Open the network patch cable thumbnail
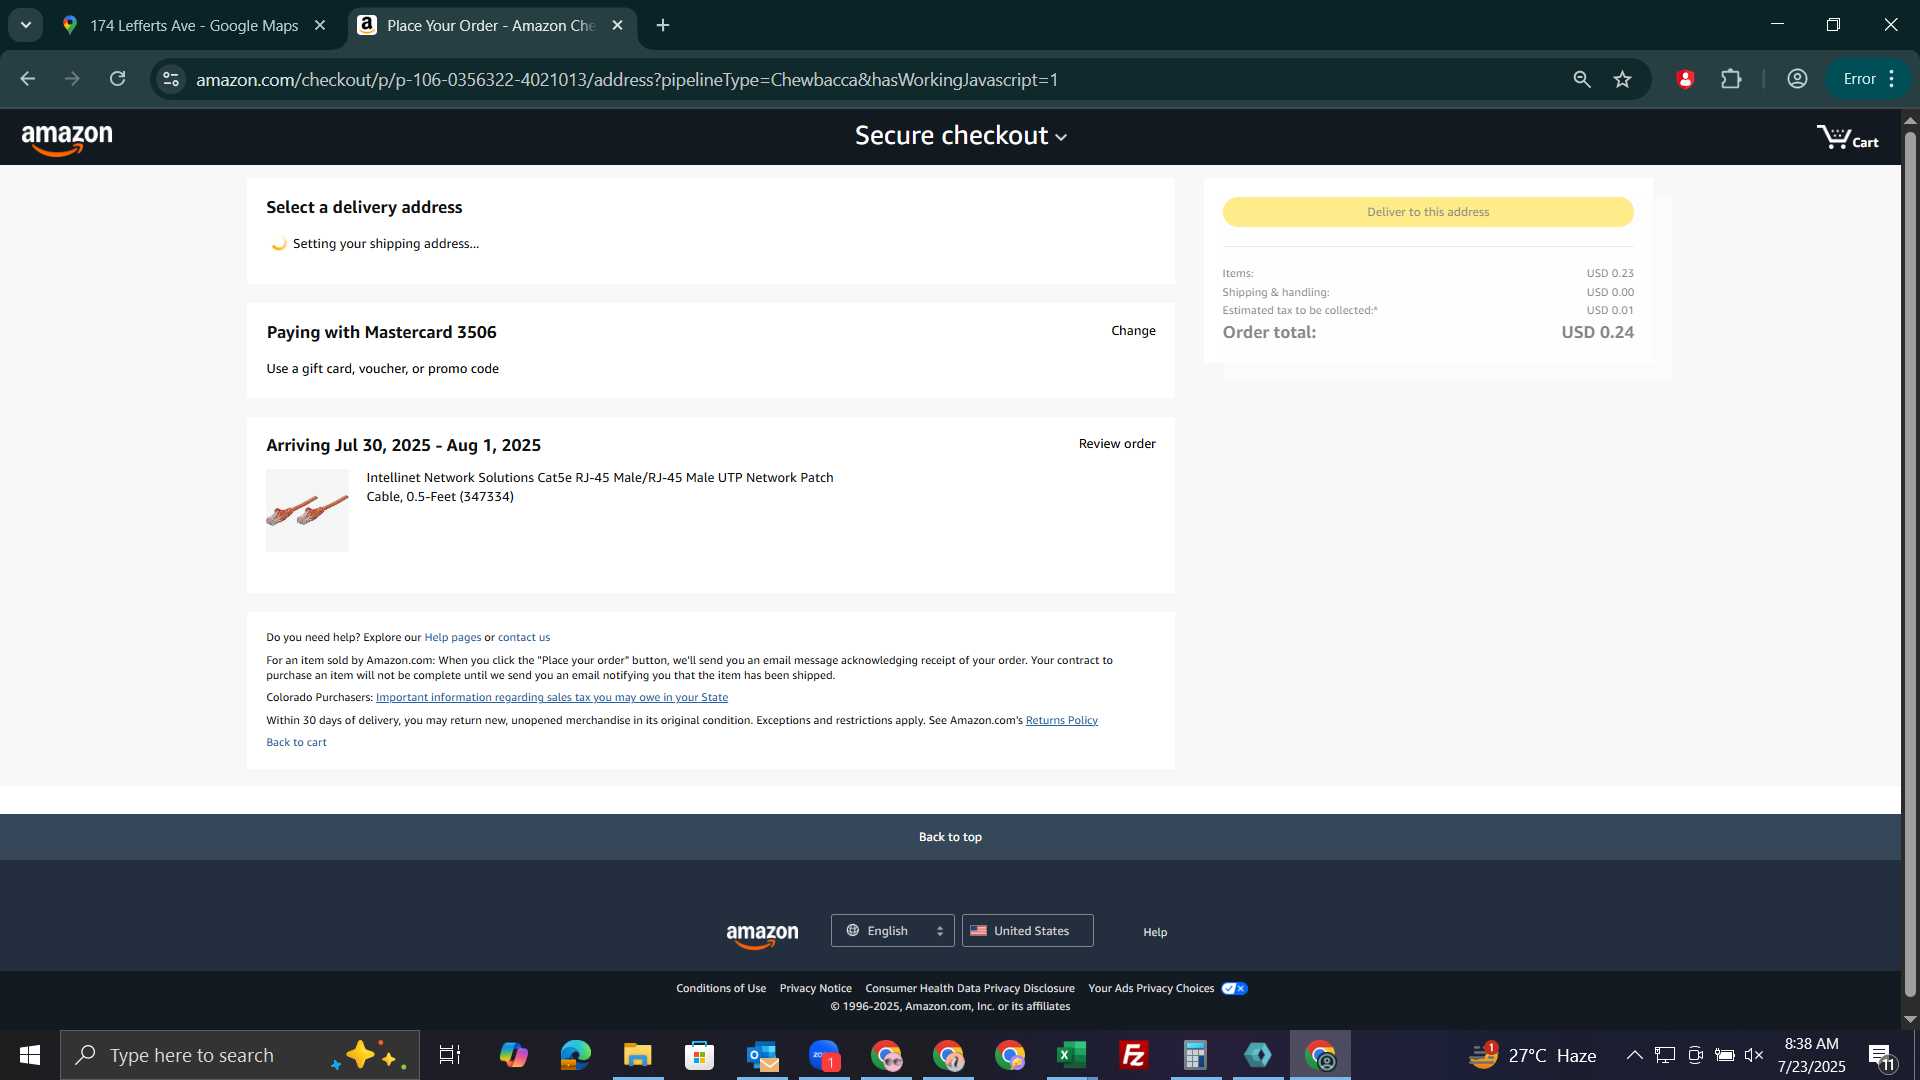This screenshot has width=1920, height=1080. pyautogui.click(x=307, y=510)
